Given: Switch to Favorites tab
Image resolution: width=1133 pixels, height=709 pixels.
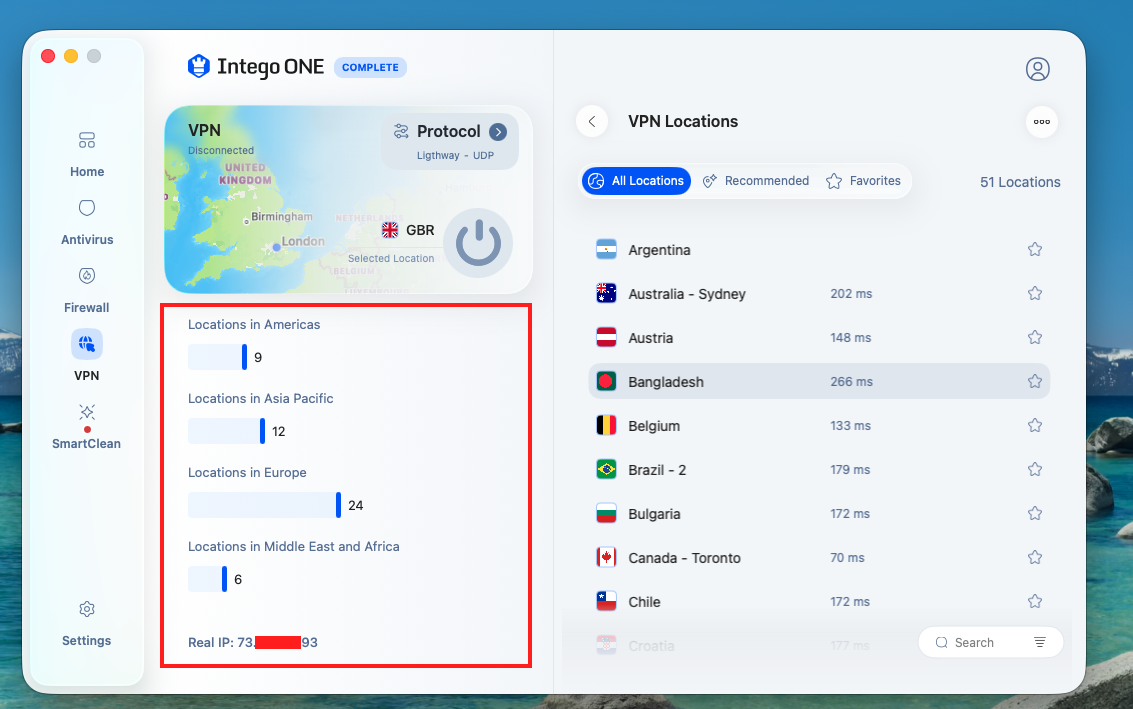Looking at the screenshot, I should coord(863,181).
